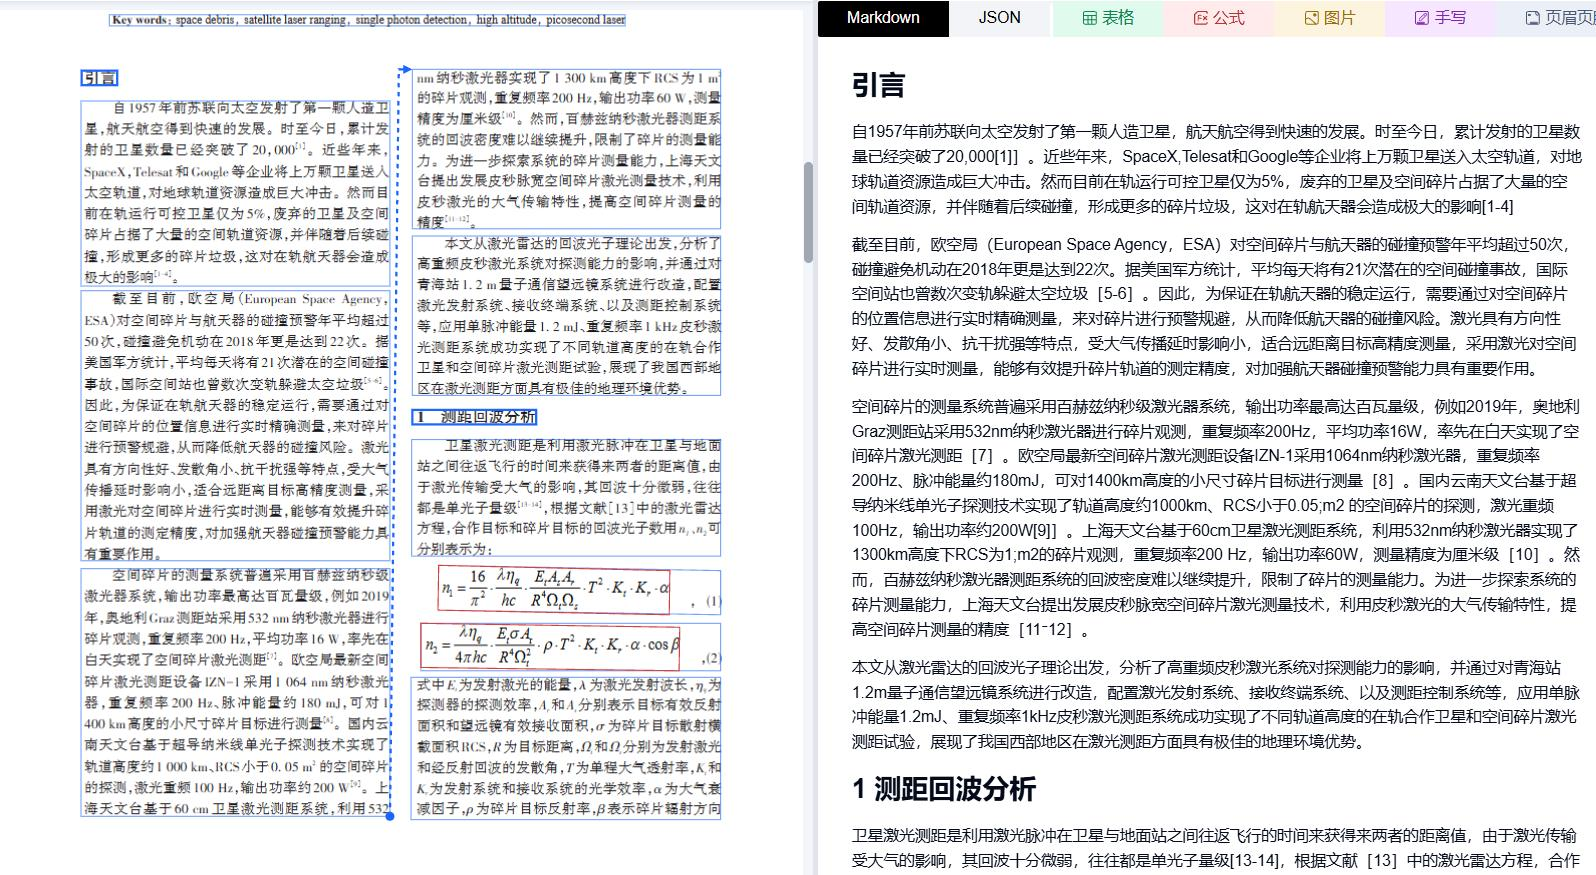Click Markdown paragraph beginning '自1957年前苏联向太空发射'
The width and height of the screenshot is (1596, 875).
[1217, 169]
